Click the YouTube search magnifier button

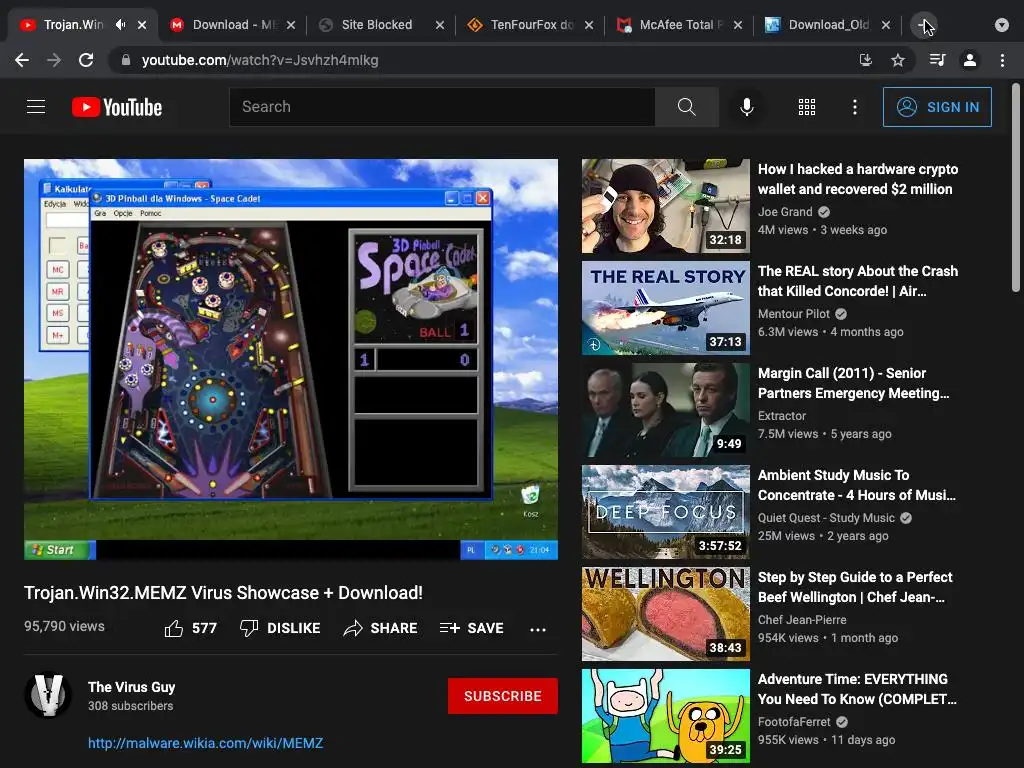[686, 106]
